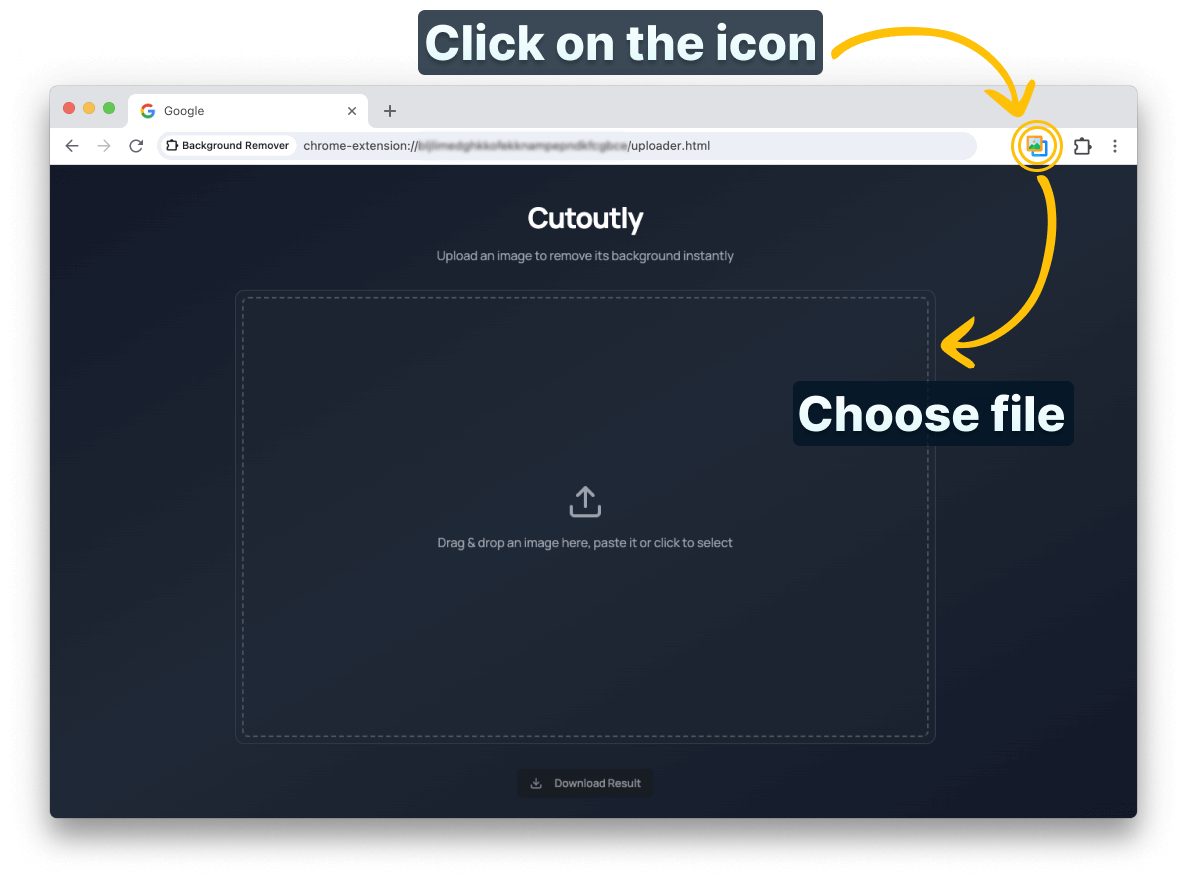Open the Cutoutly extension toolbar icon

click(x=1036, y=146)
